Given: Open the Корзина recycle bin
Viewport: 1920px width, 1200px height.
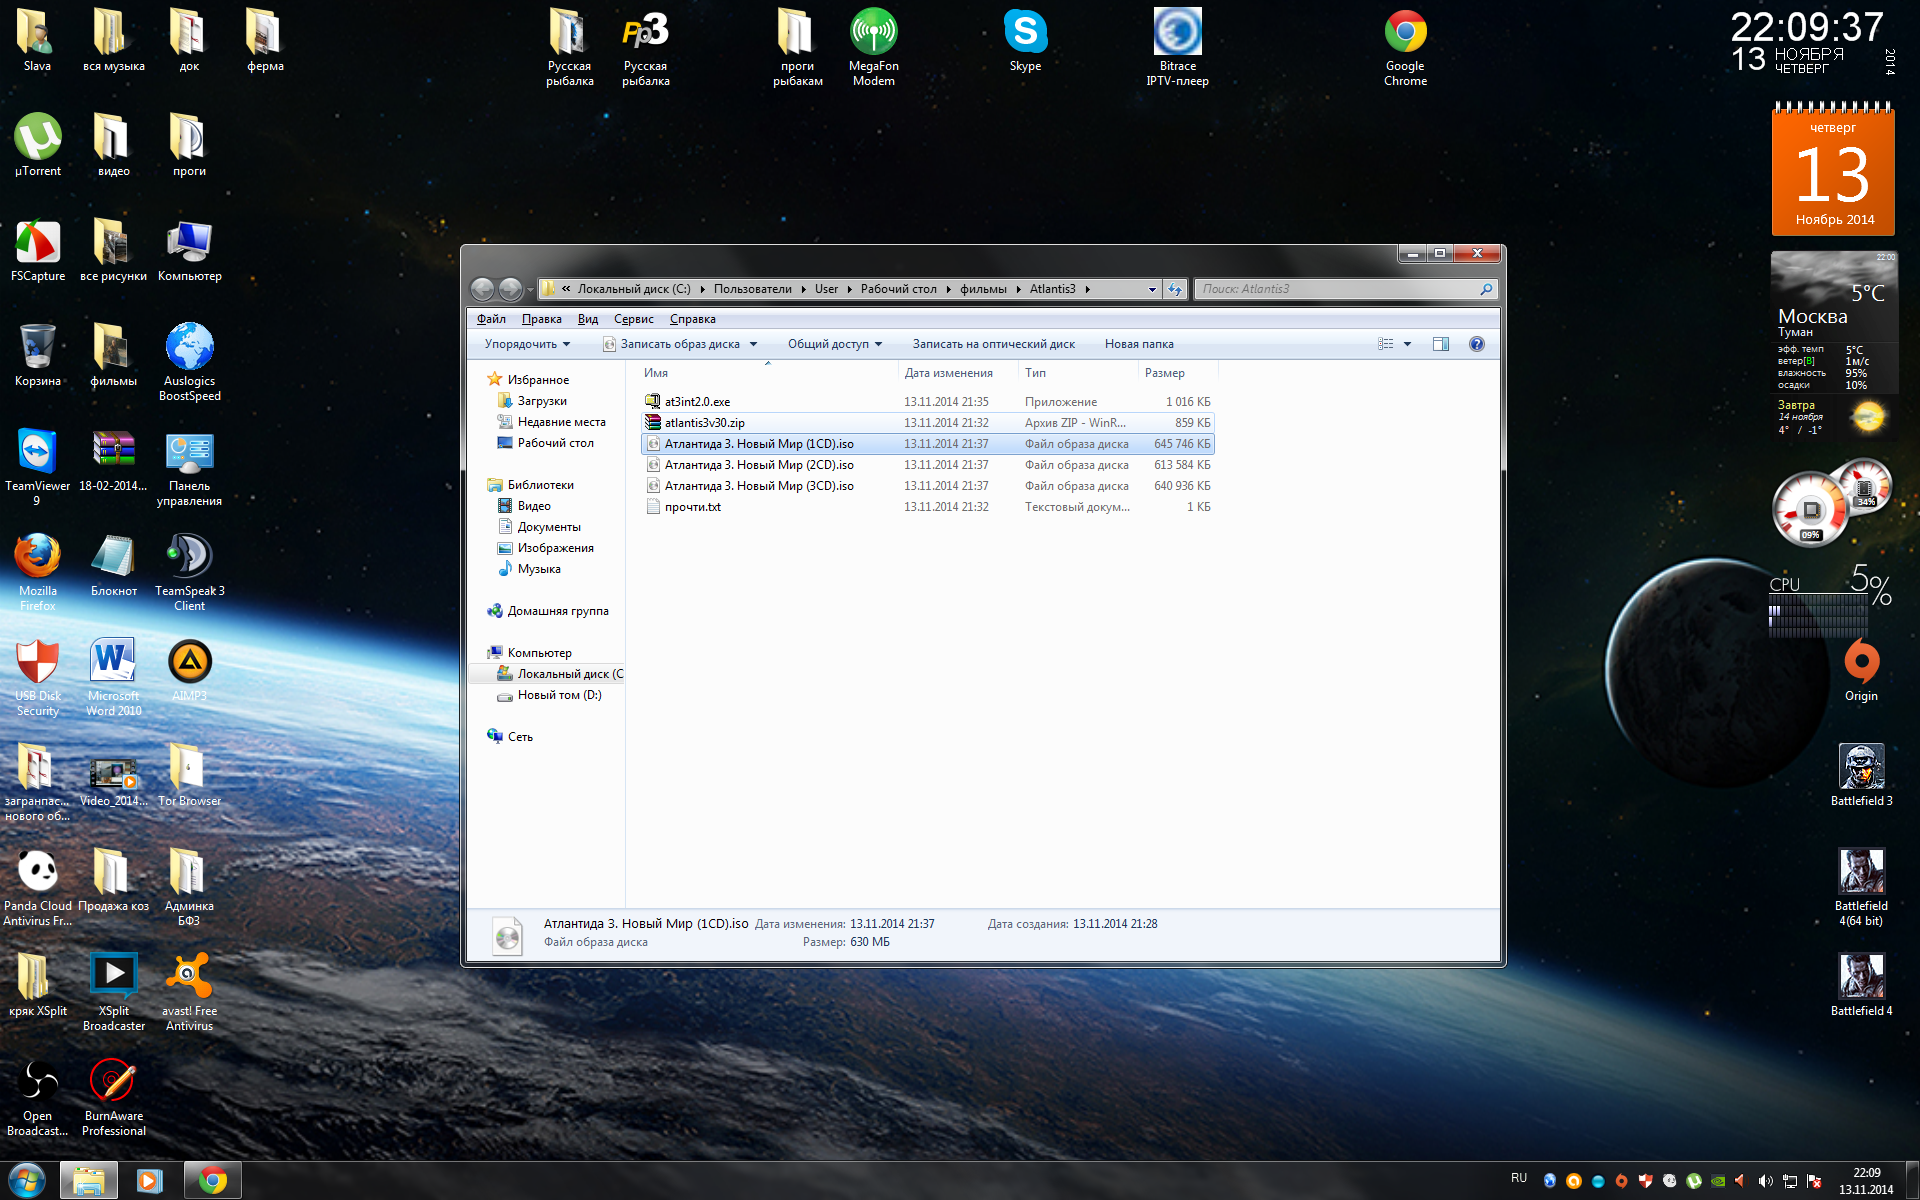Looking at the screenshot, I should tap(38, 356).
